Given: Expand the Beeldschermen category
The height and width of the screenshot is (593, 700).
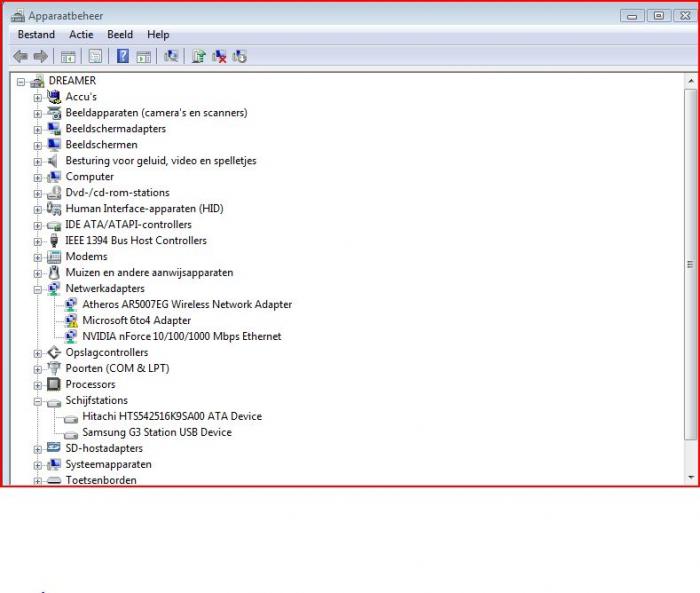Looking at the screenshot, I should (x=38, y=146).
